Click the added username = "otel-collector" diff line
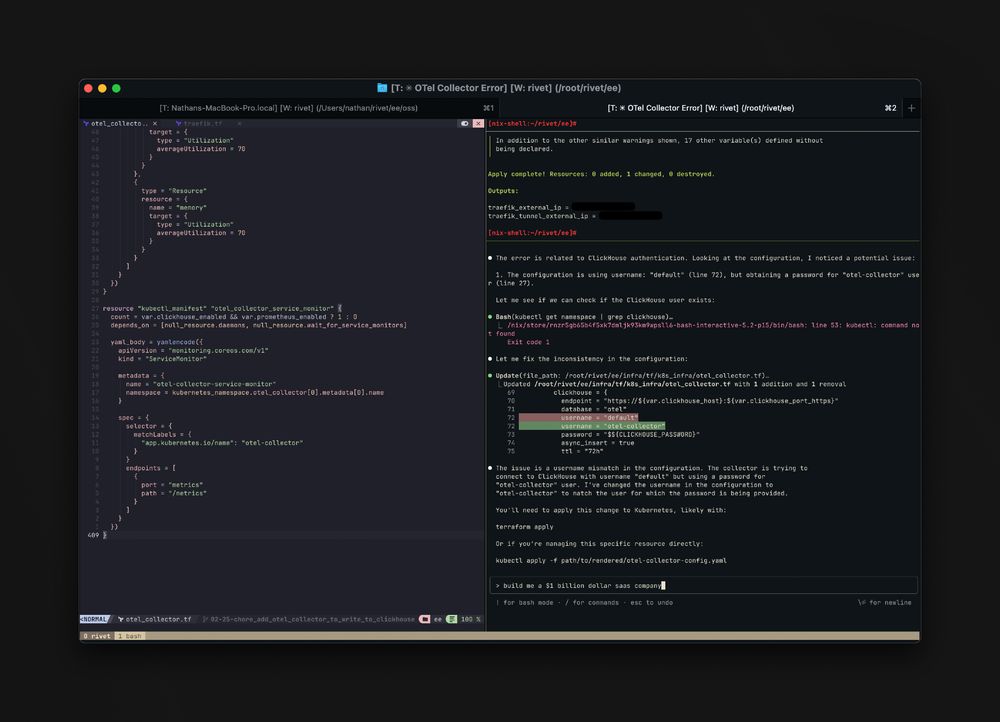 [592, 426]
